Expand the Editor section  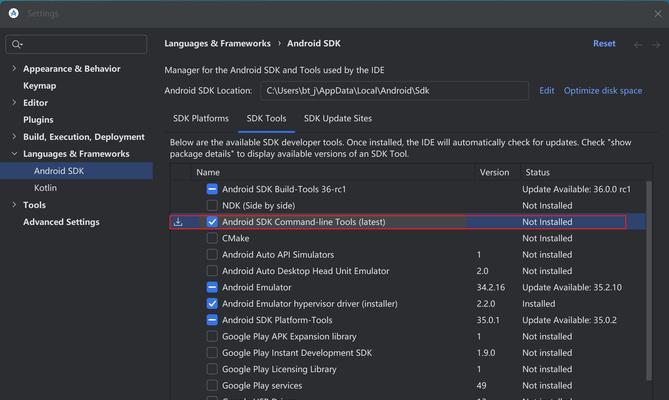tap(14, 102)
